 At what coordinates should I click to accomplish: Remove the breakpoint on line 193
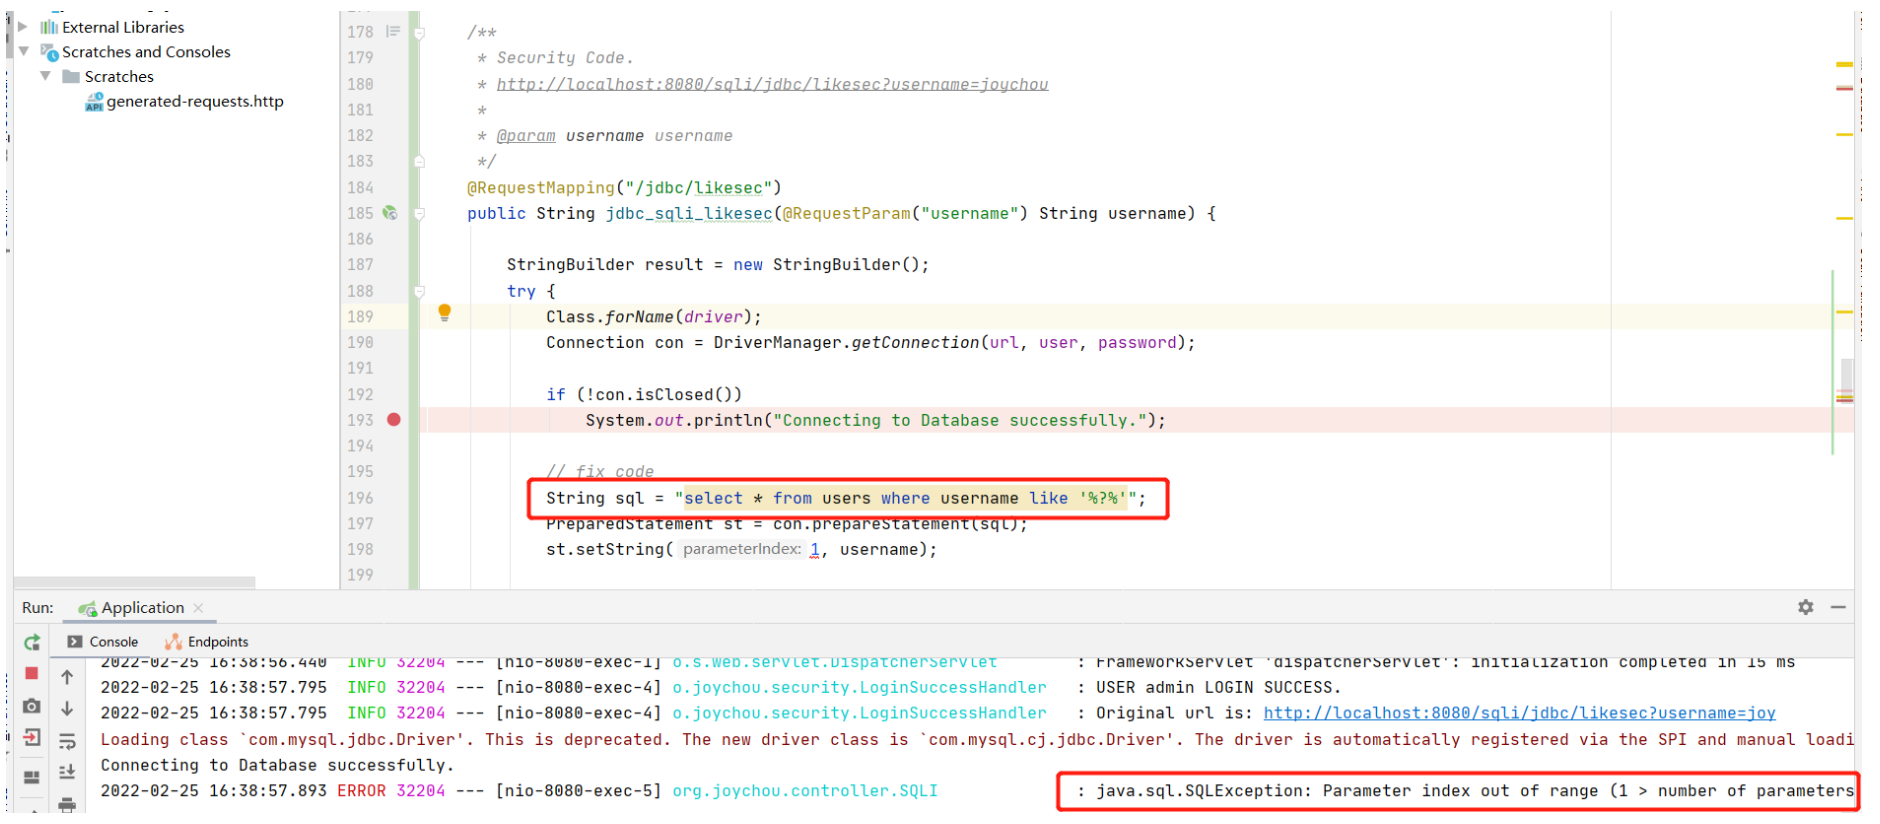394,420
